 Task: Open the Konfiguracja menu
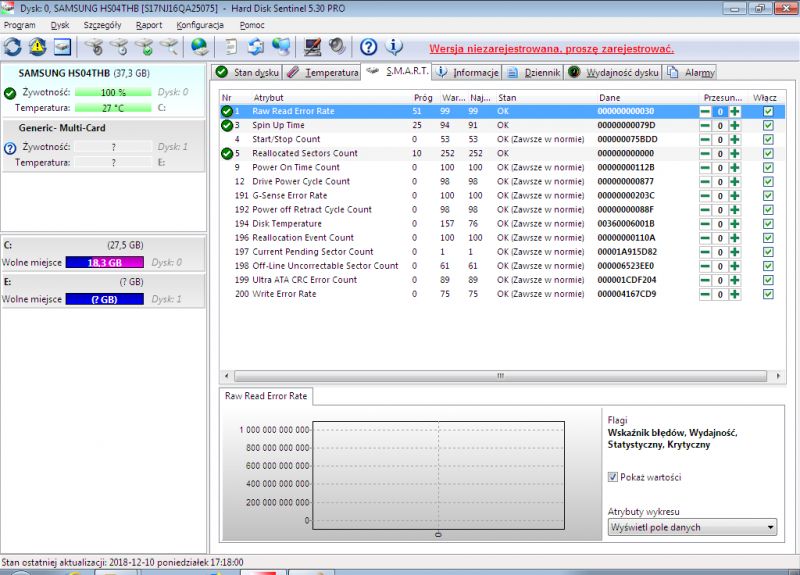click(200, 25)
